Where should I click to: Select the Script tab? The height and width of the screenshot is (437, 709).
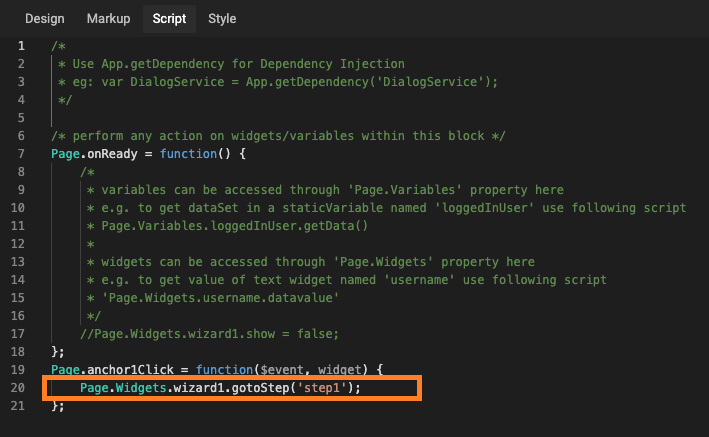point(169,19)
